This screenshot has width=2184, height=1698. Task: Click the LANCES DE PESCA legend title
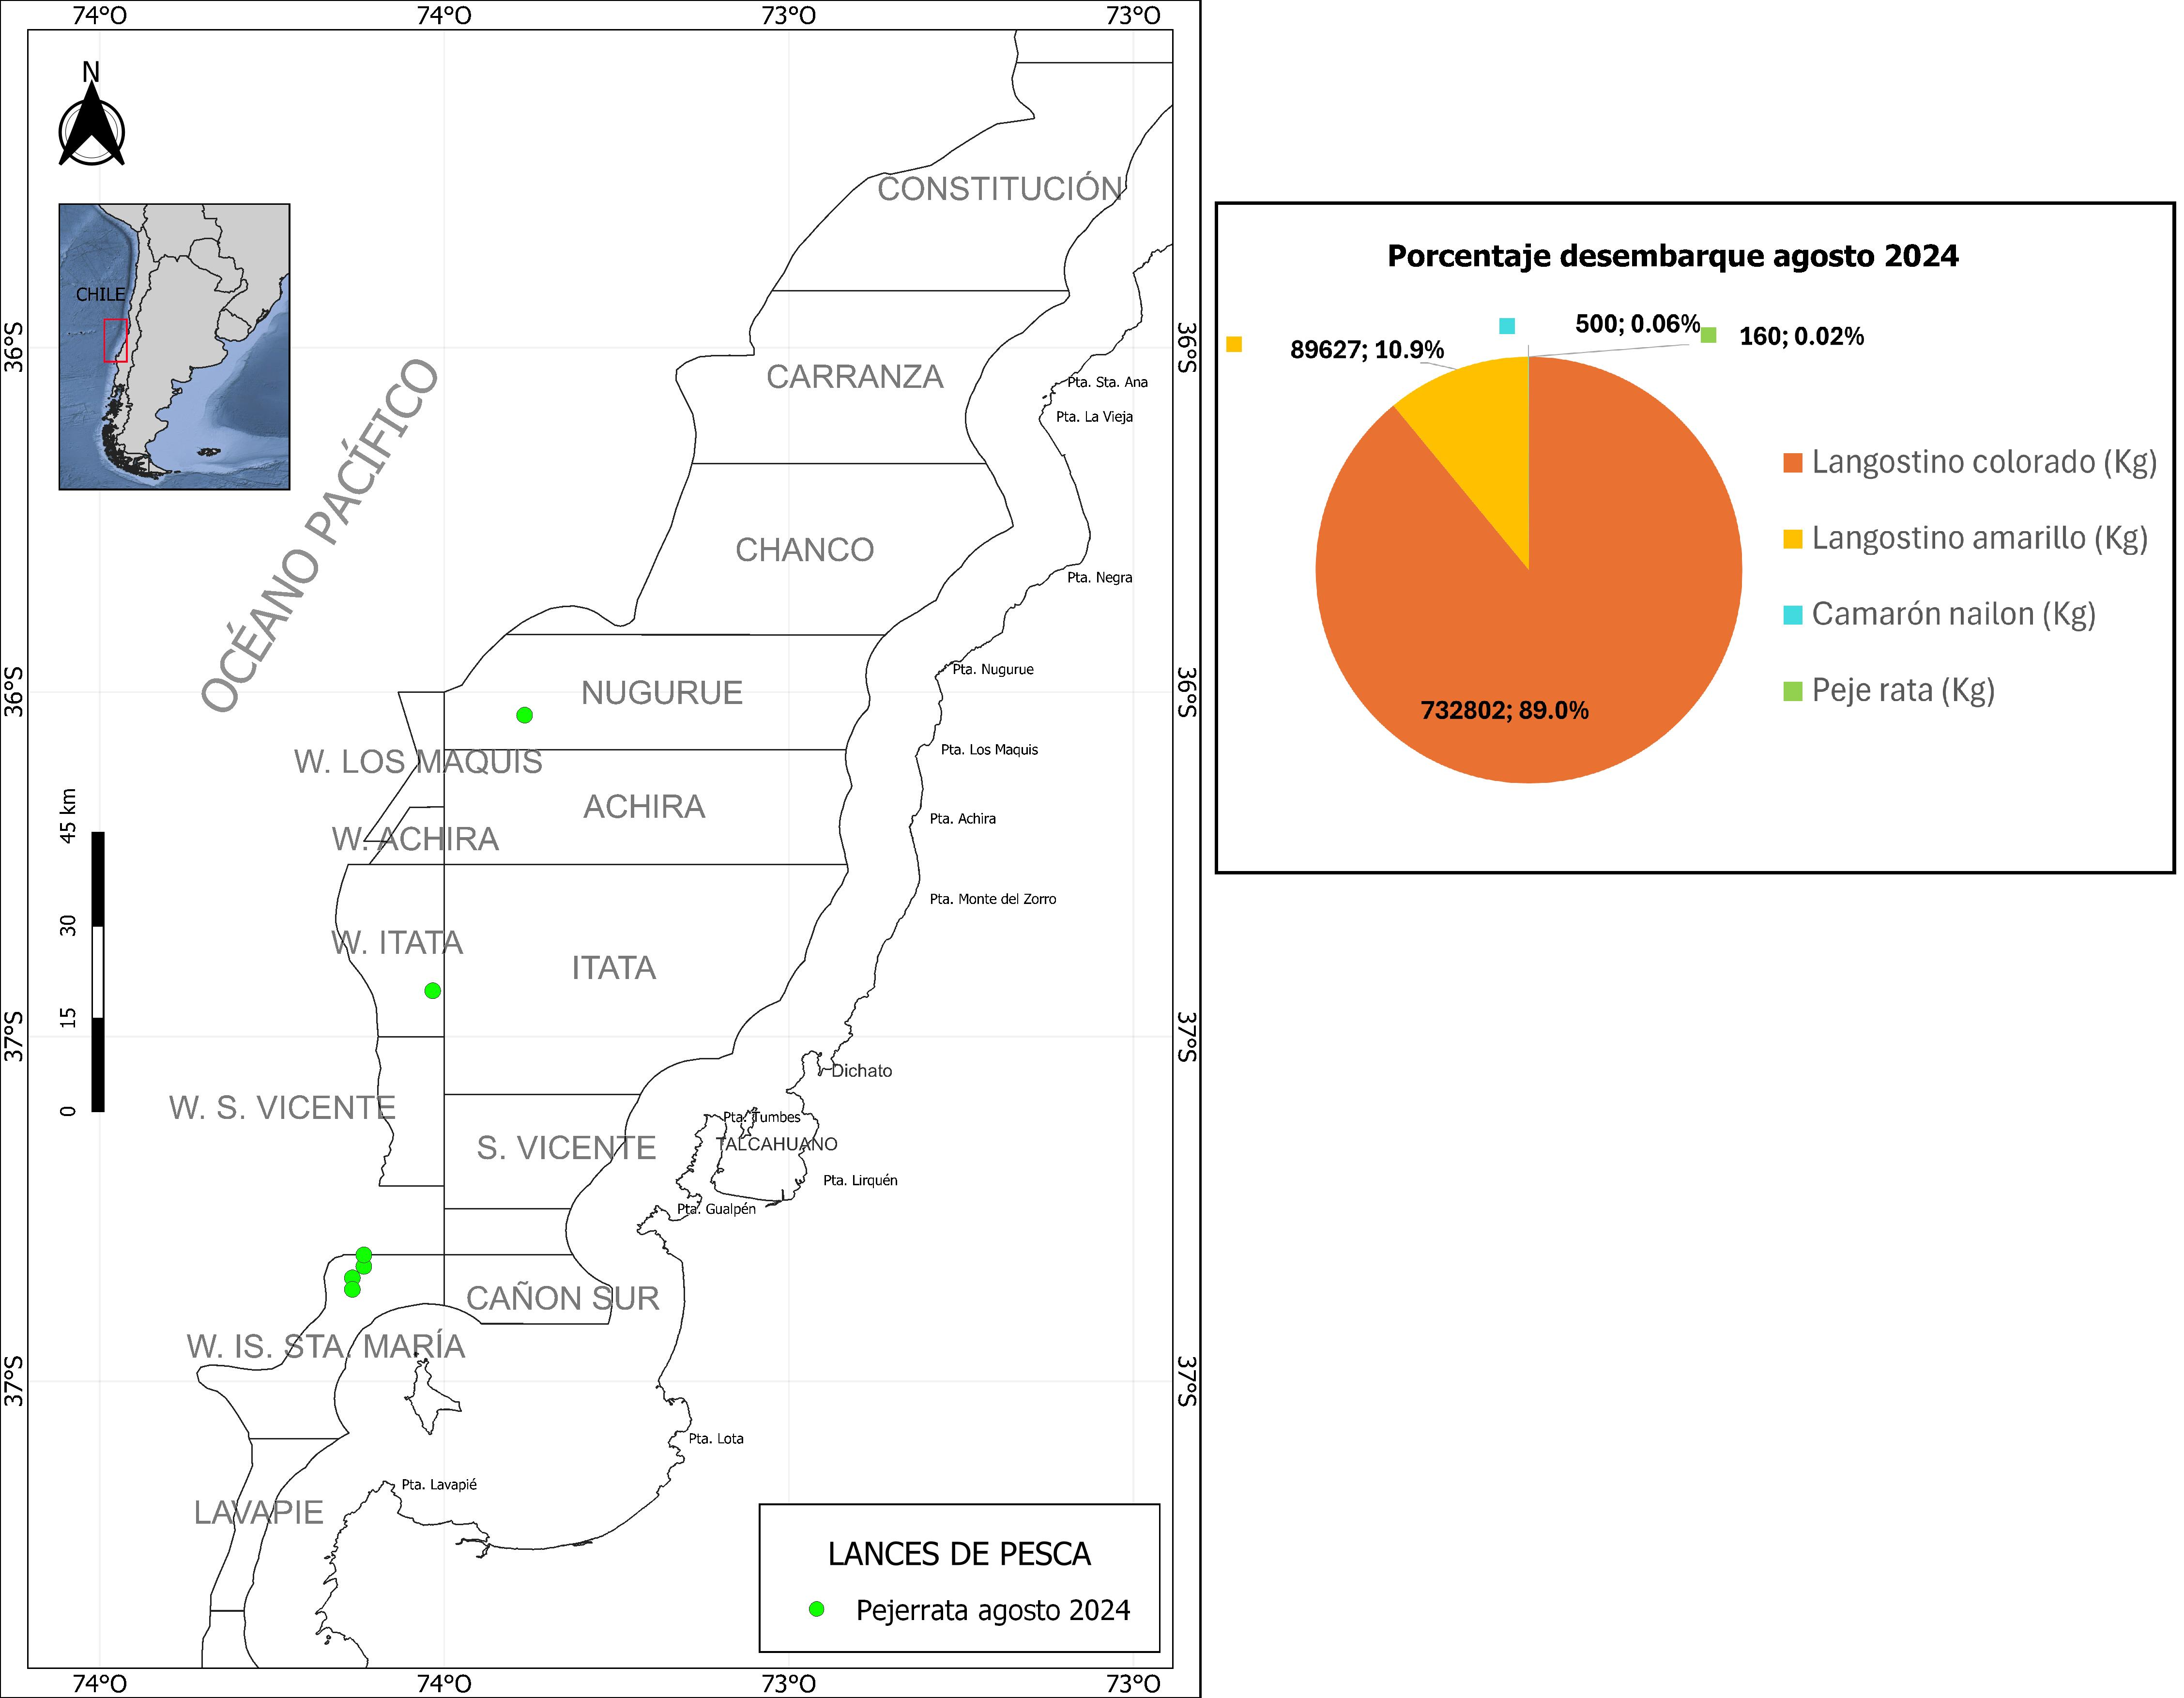coord(959,1553)
